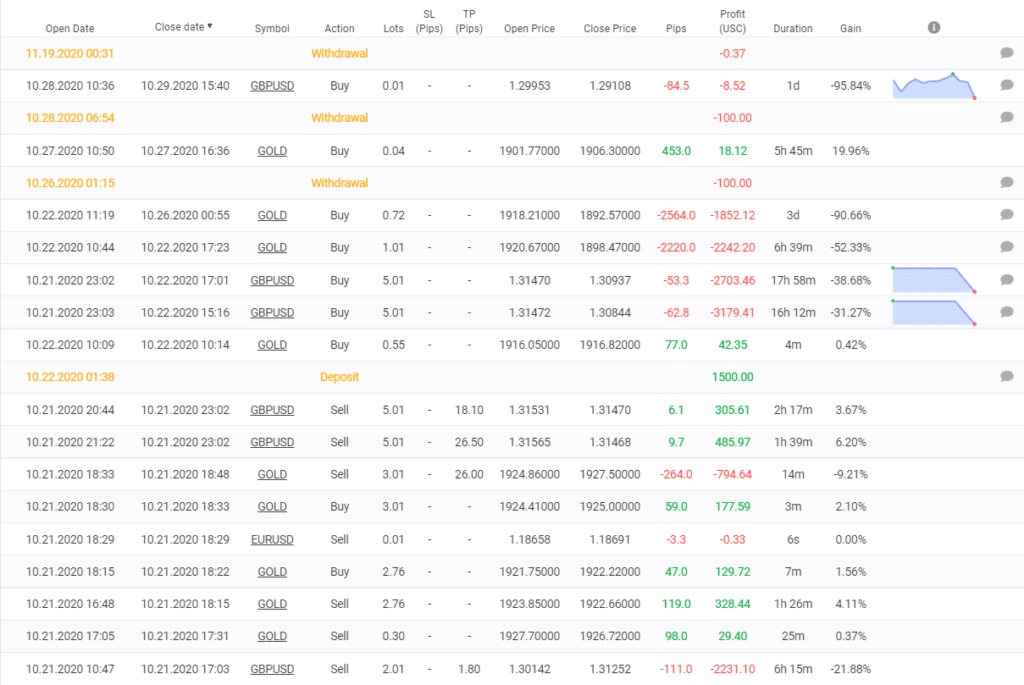Sort table by Profit (USC) column
Viewport: 1024px width, 685px height.
click(x=732, y=21)
